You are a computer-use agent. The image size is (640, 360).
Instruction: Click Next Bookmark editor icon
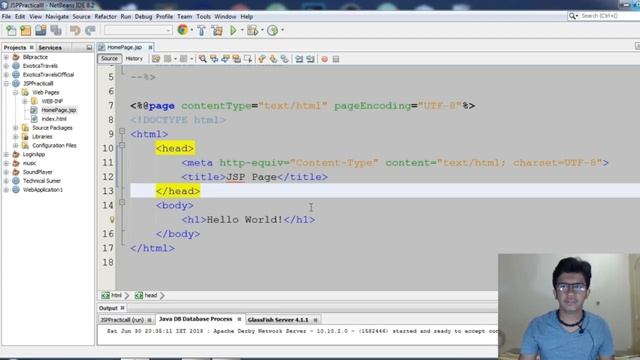(x=273, y=59)
